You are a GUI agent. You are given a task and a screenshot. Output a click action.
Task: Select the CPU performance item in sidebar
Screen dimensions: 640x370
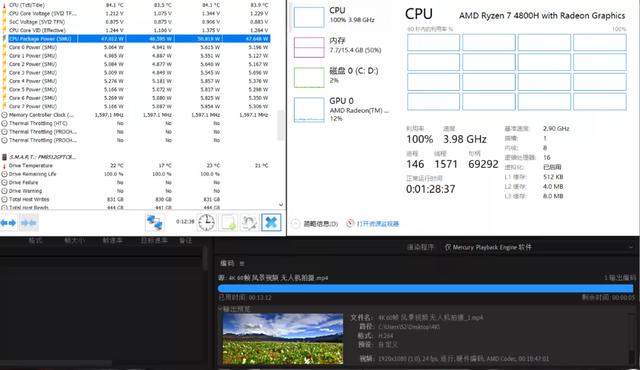coord(340,16)
